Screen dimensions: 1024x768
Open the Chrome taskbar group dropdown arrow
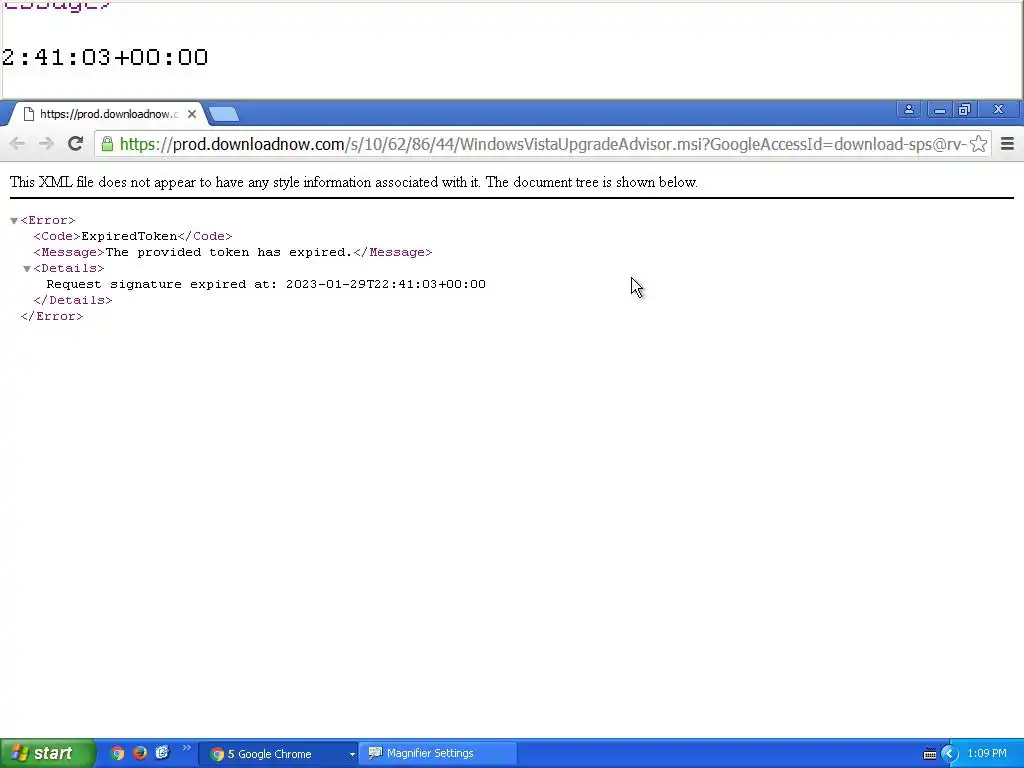[x=352, y=754]
